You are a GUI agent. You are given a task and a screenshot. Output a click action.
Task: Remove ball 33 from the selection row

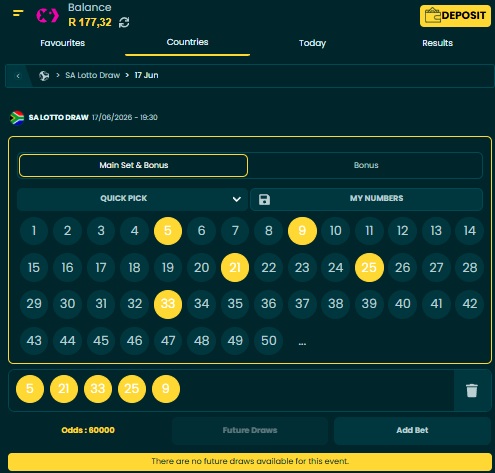point(98,389)
